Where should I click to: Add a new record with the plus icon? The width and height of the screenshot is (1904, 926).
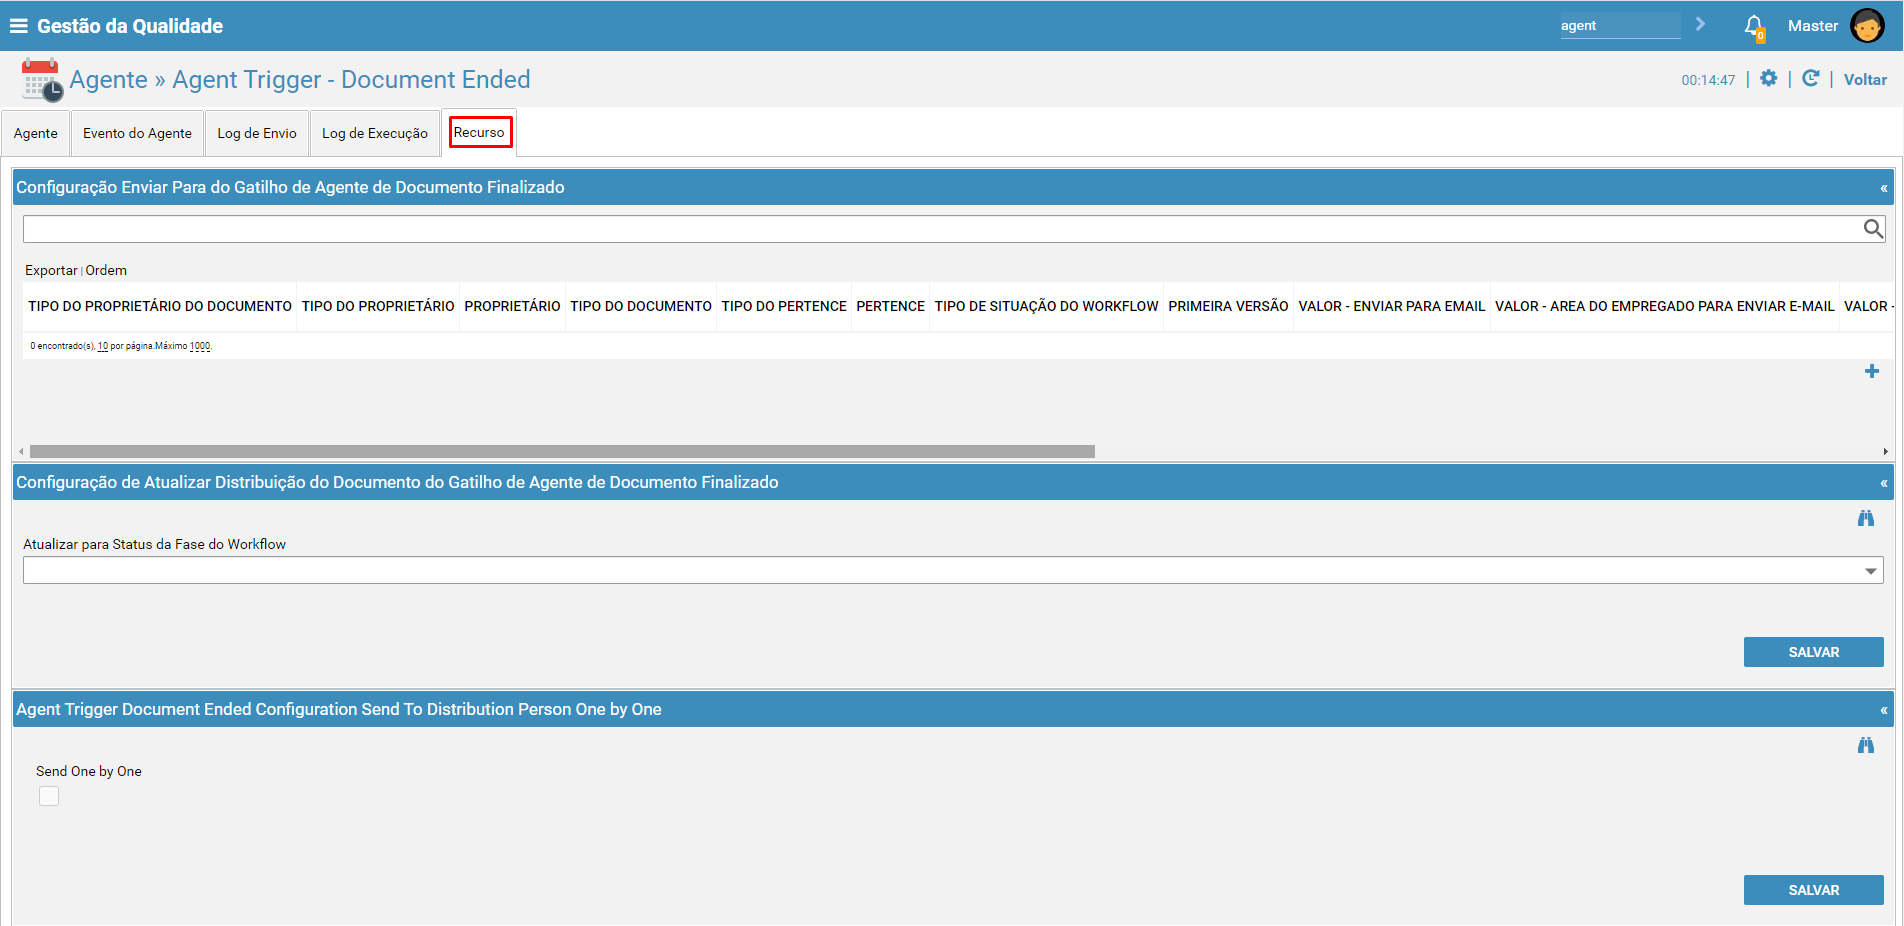(x=1872, y=371)
